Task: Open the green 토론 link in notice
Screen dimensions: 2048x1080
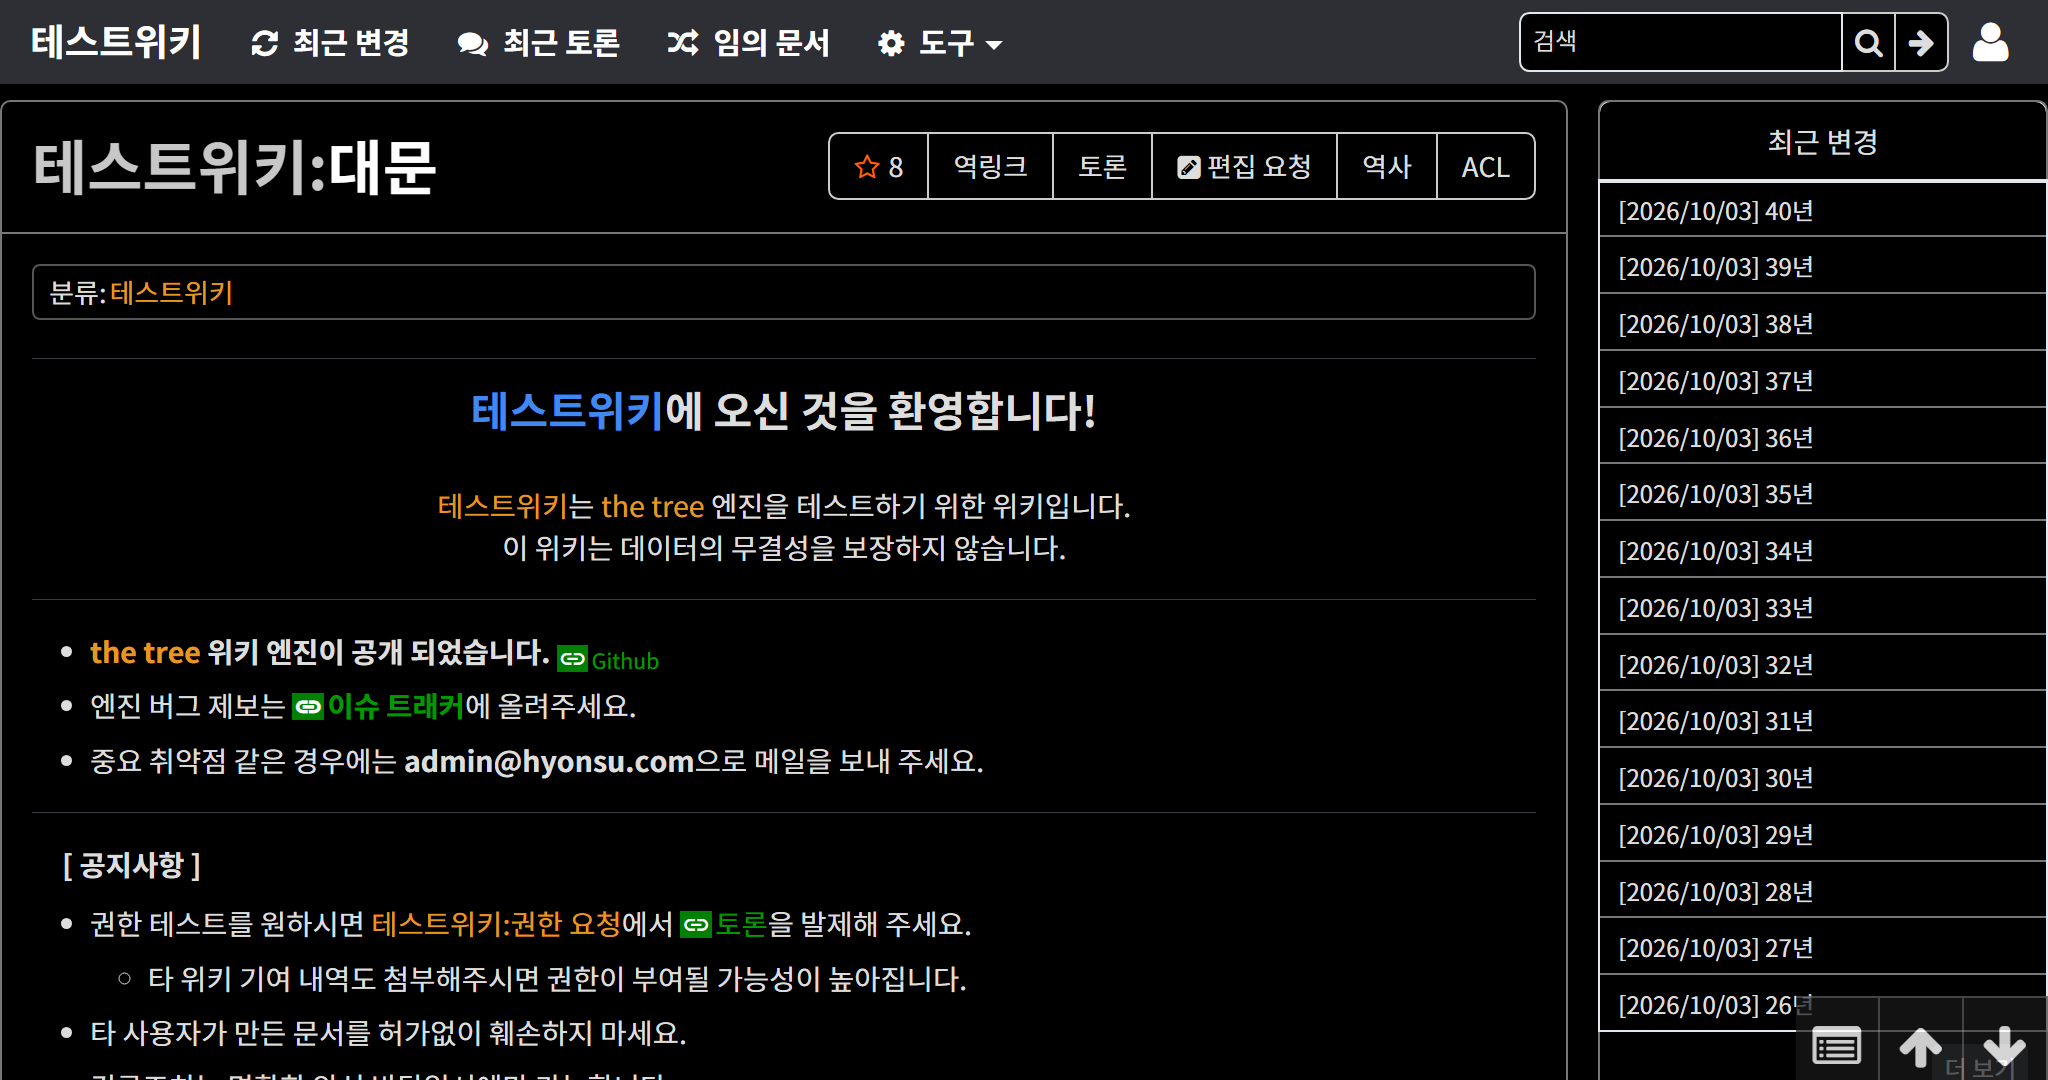Action: (741, 924)
